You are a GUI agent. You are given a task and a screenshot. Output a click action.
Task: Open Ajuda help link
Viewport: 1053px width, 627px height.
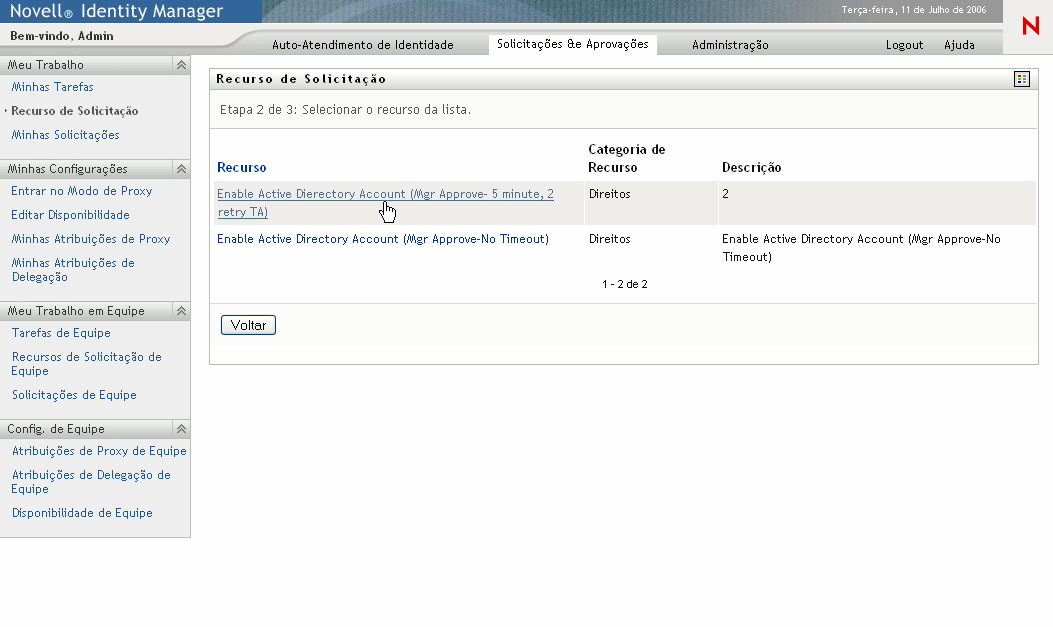pyautogui.click(x=959, y=45)
